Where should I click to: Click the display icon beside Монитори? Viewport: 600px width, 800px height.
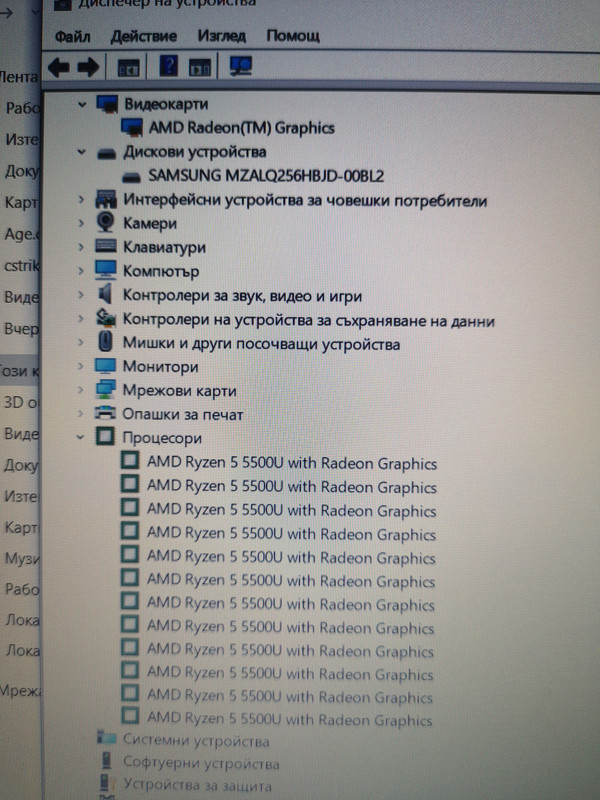105,365
